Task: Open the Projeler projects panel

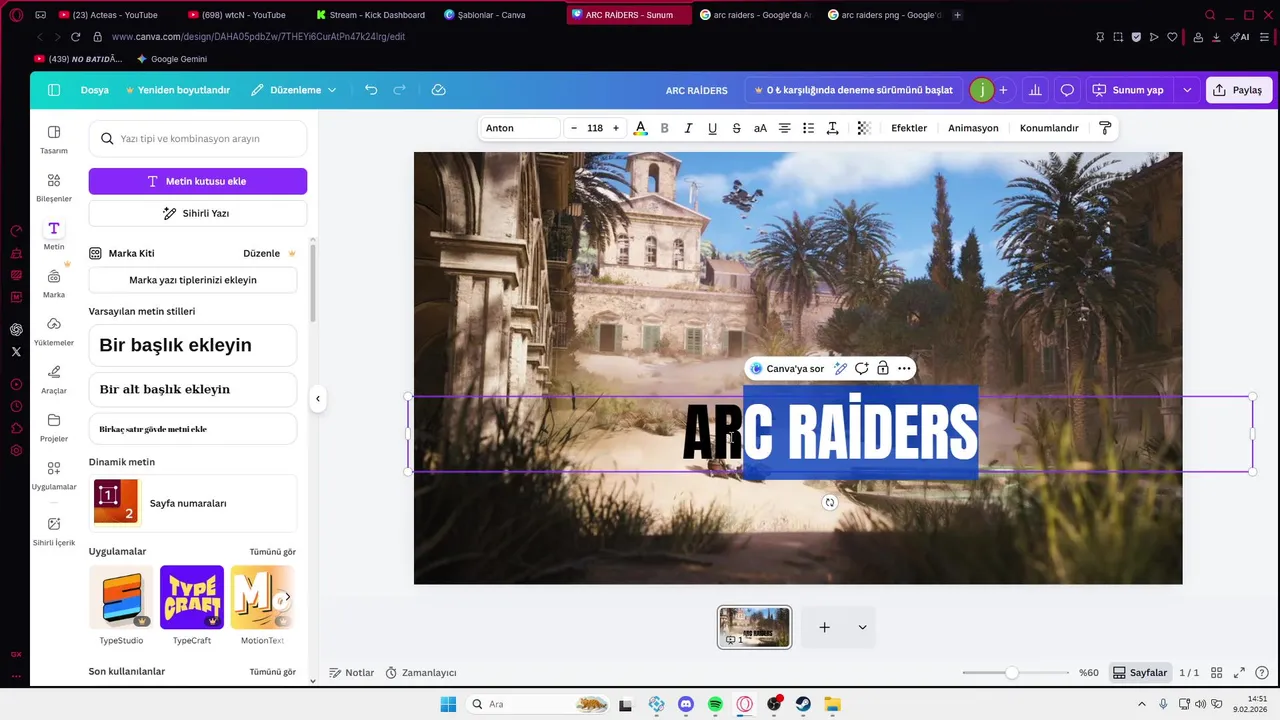Action: (54, 427)
